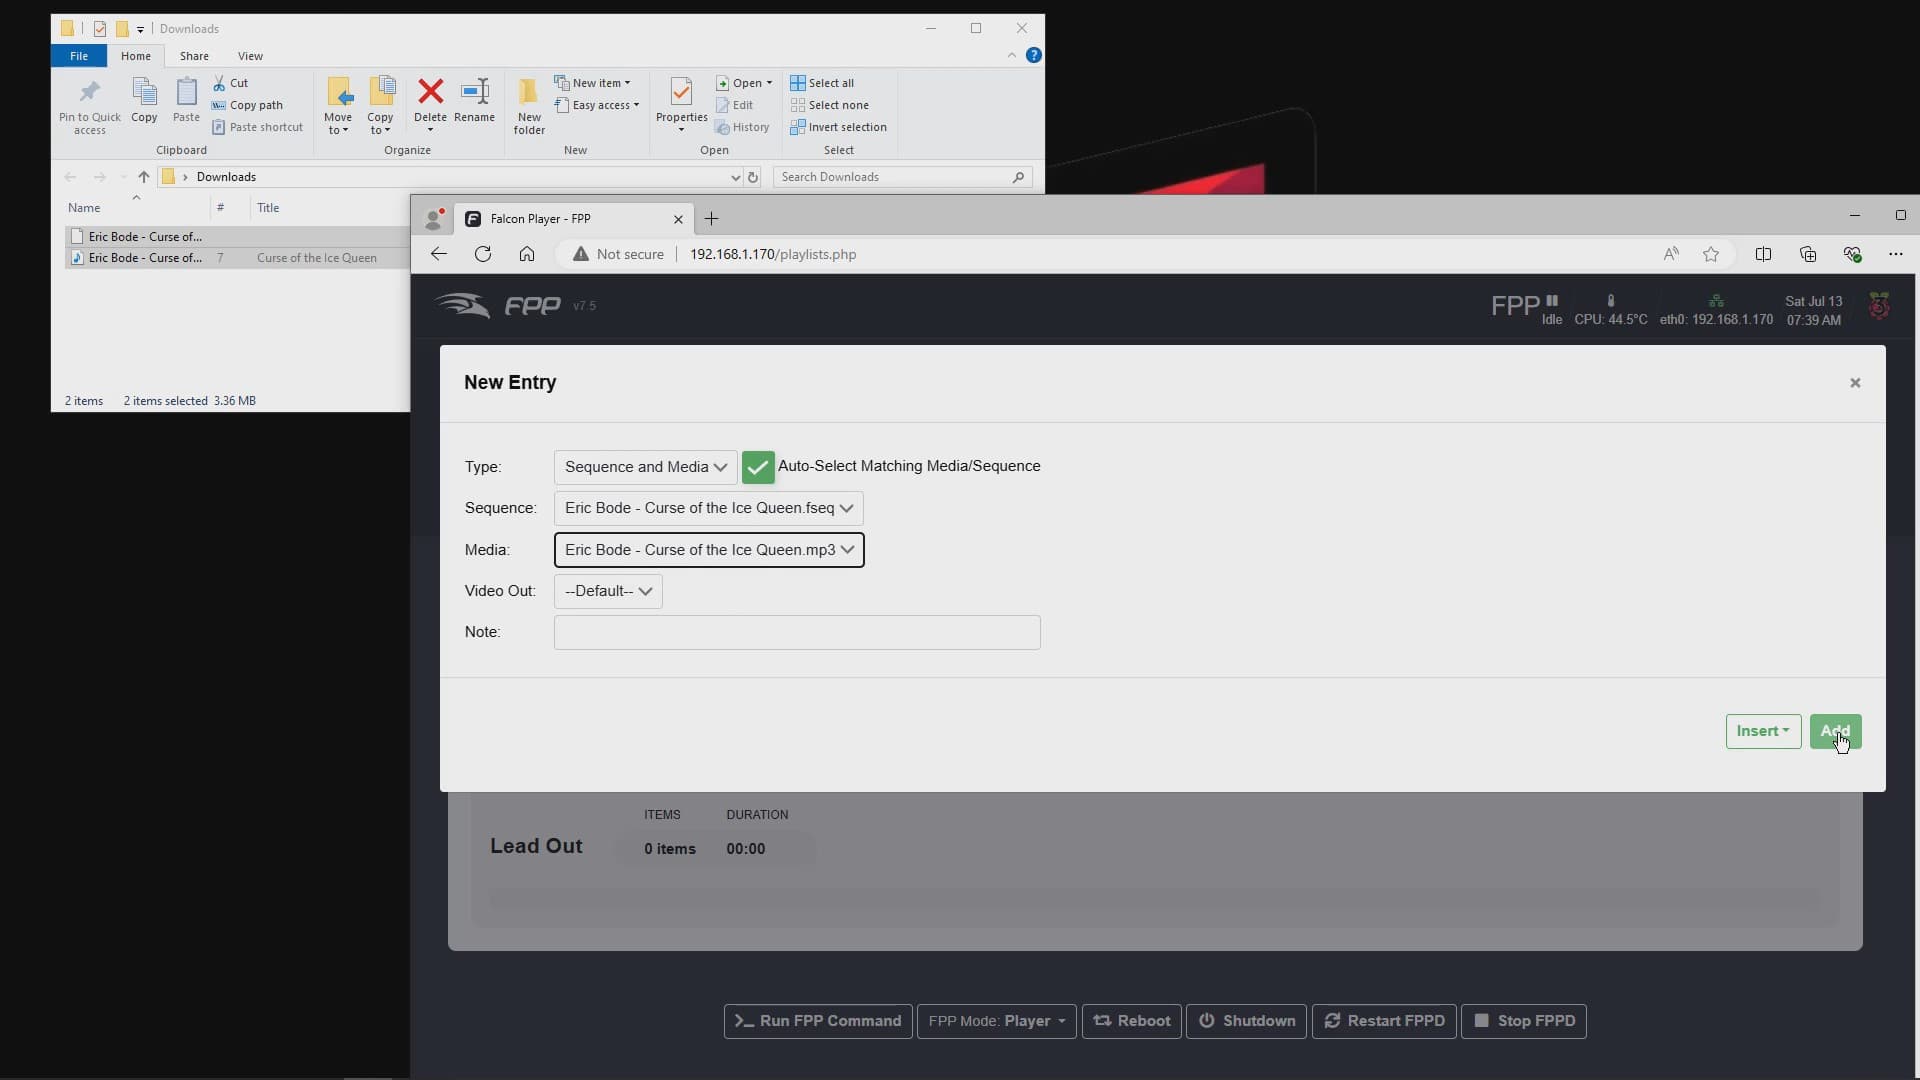Click Select none in Explorer ribbon
Screen dimensions: 1920x1080
click(x=829, y=105)
